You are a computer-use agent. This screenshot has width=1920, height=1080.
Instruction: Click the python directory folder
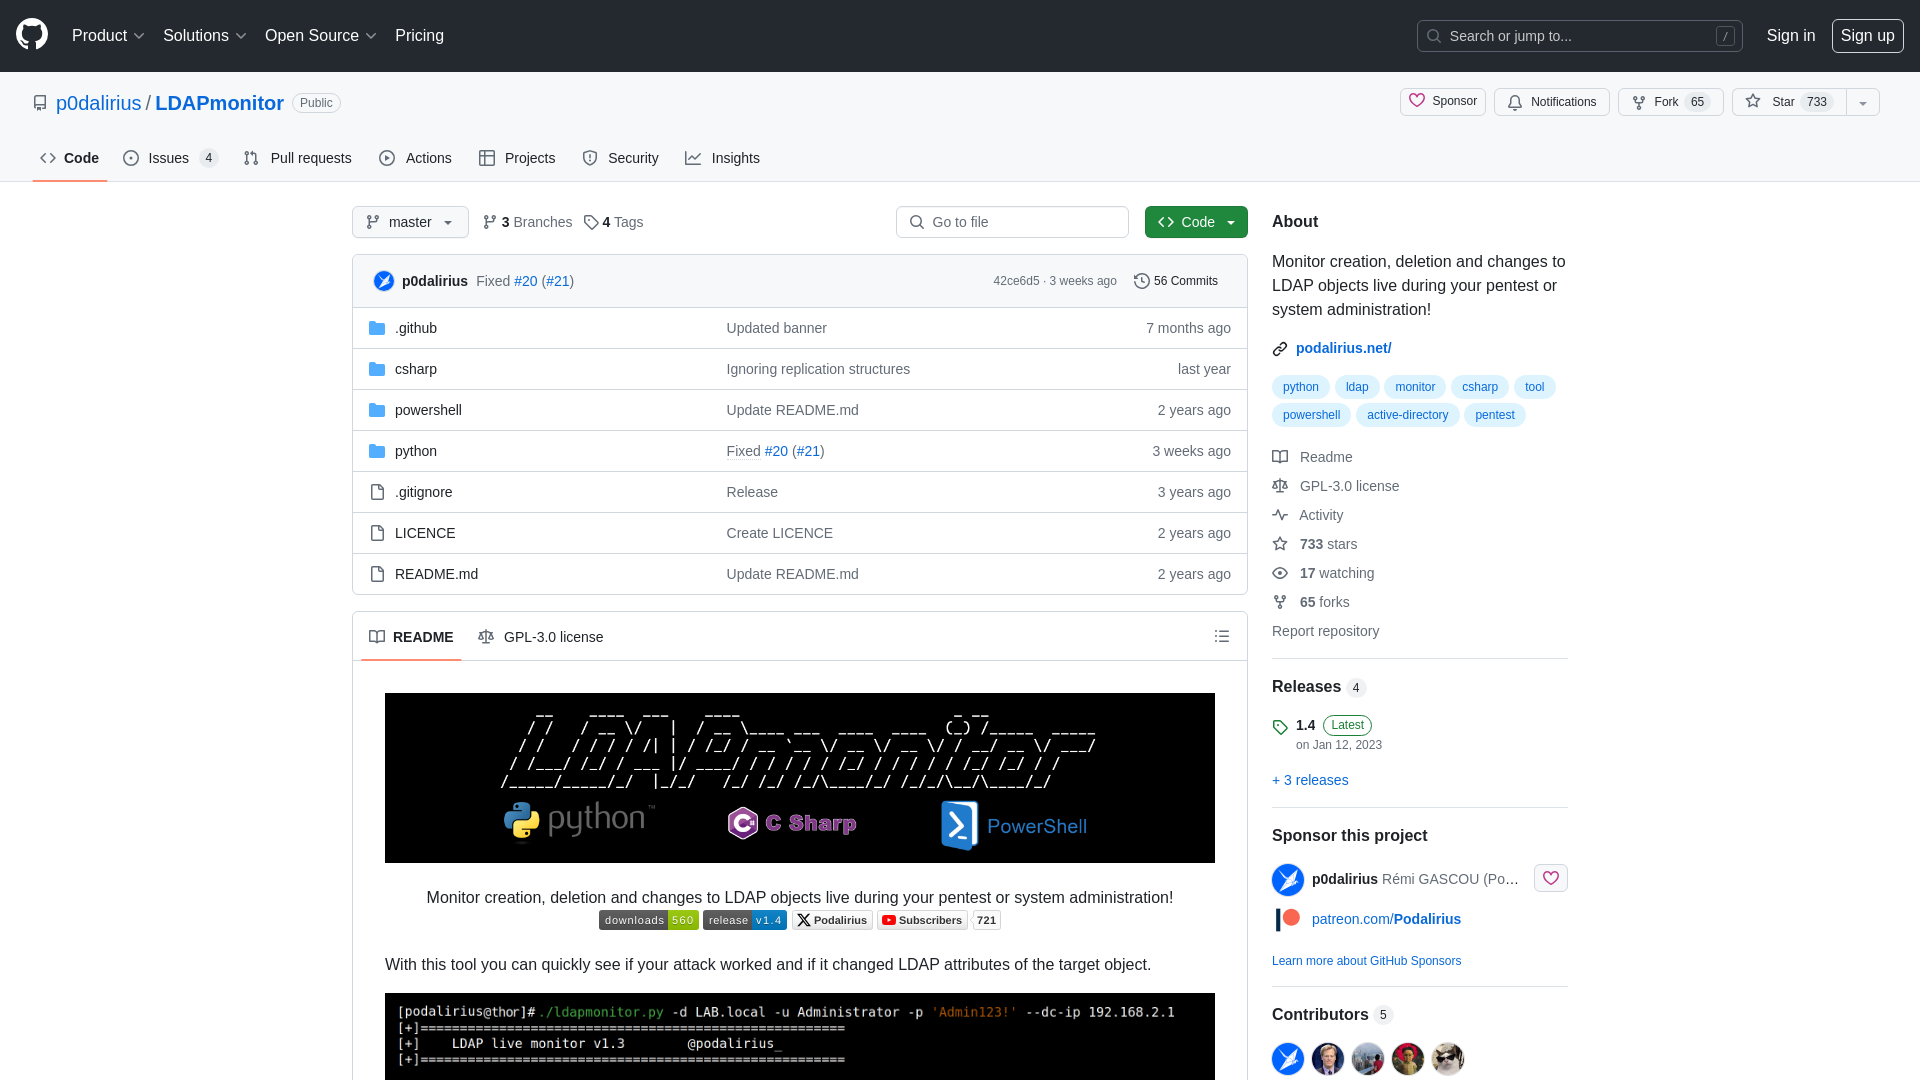click(x=414, y=450)
